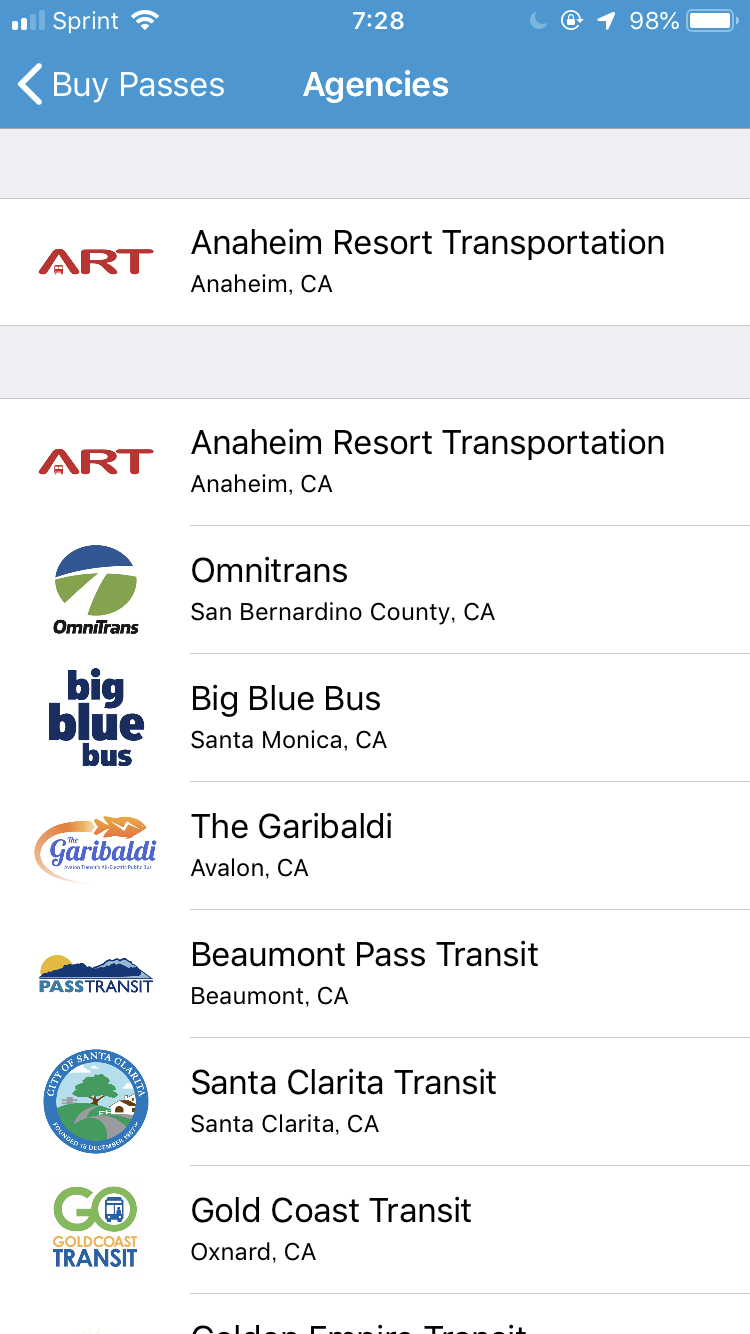Tap the Big Blue Bus logo
Image resolution: width=750 pixels, height=1334 pixels.
tap(96, 718)
